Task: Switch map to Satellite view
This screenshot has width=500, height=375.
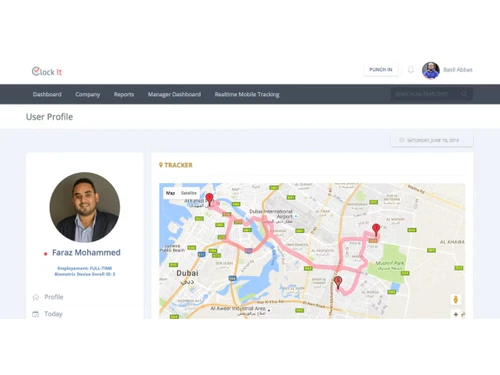Action: click(189, 193)
